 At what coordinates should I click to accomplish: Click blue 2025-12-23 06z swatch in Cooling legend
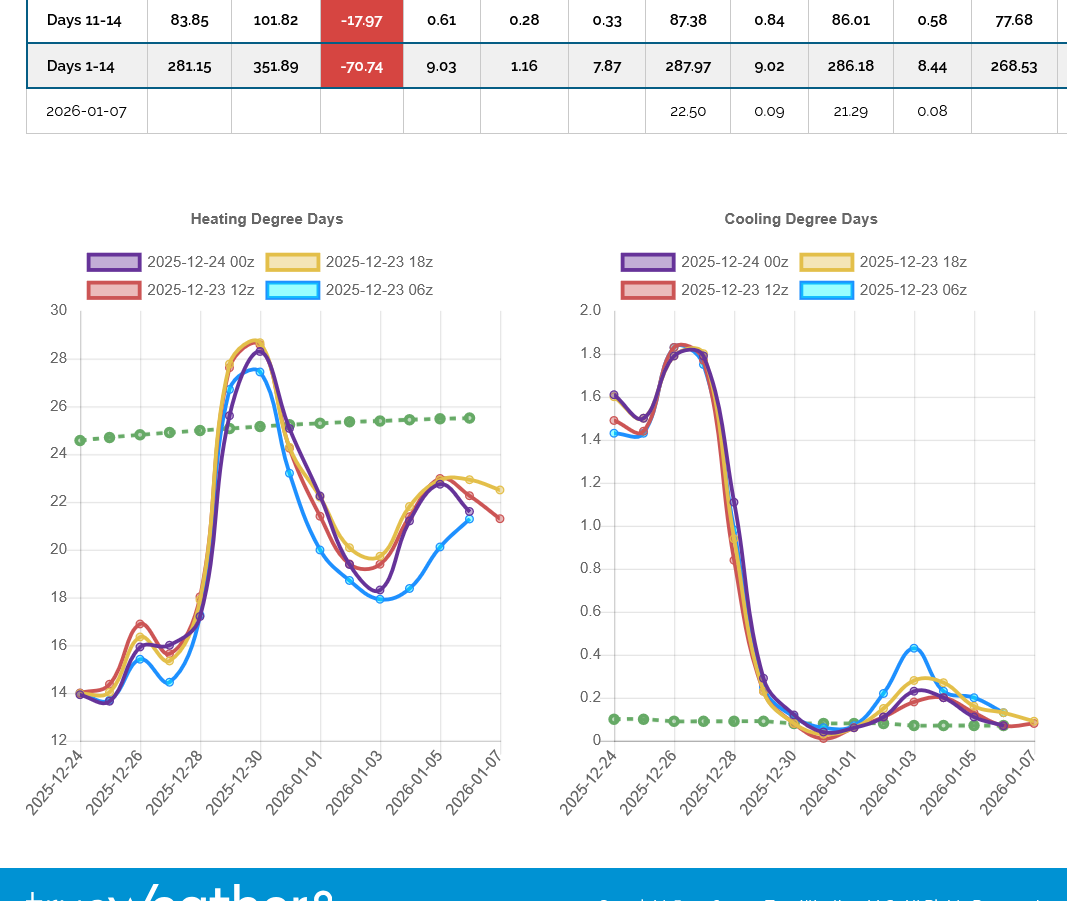pos(826,290)
